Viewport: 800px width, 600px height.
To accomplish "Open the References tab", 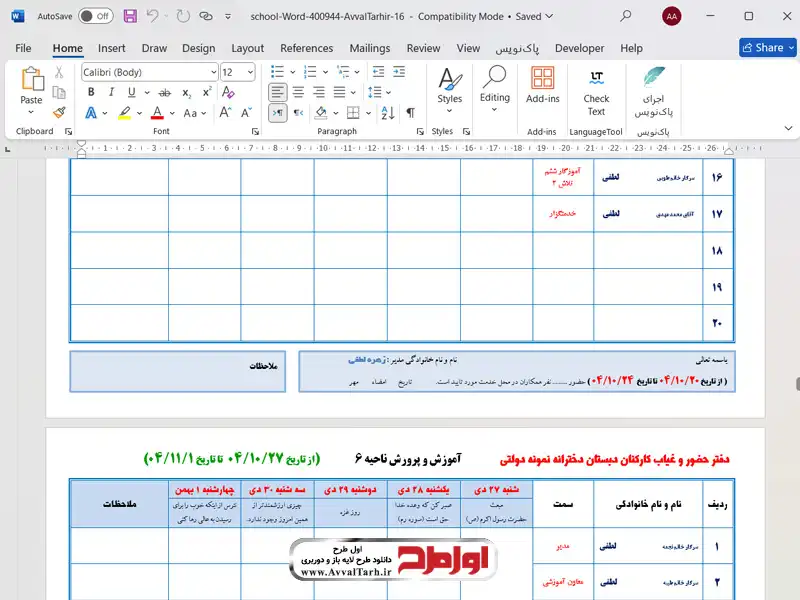I will [306, 48].
